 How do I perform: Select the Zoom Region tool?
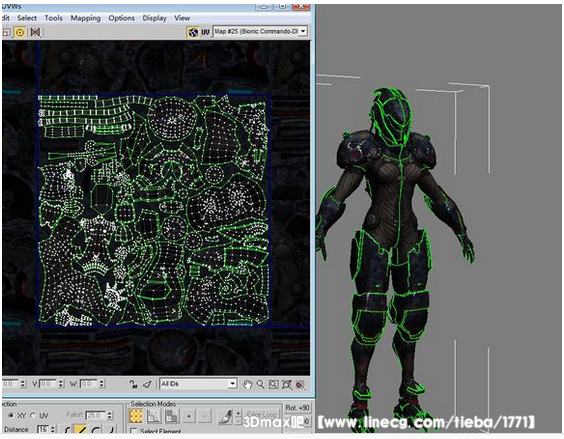pos(273,384)
